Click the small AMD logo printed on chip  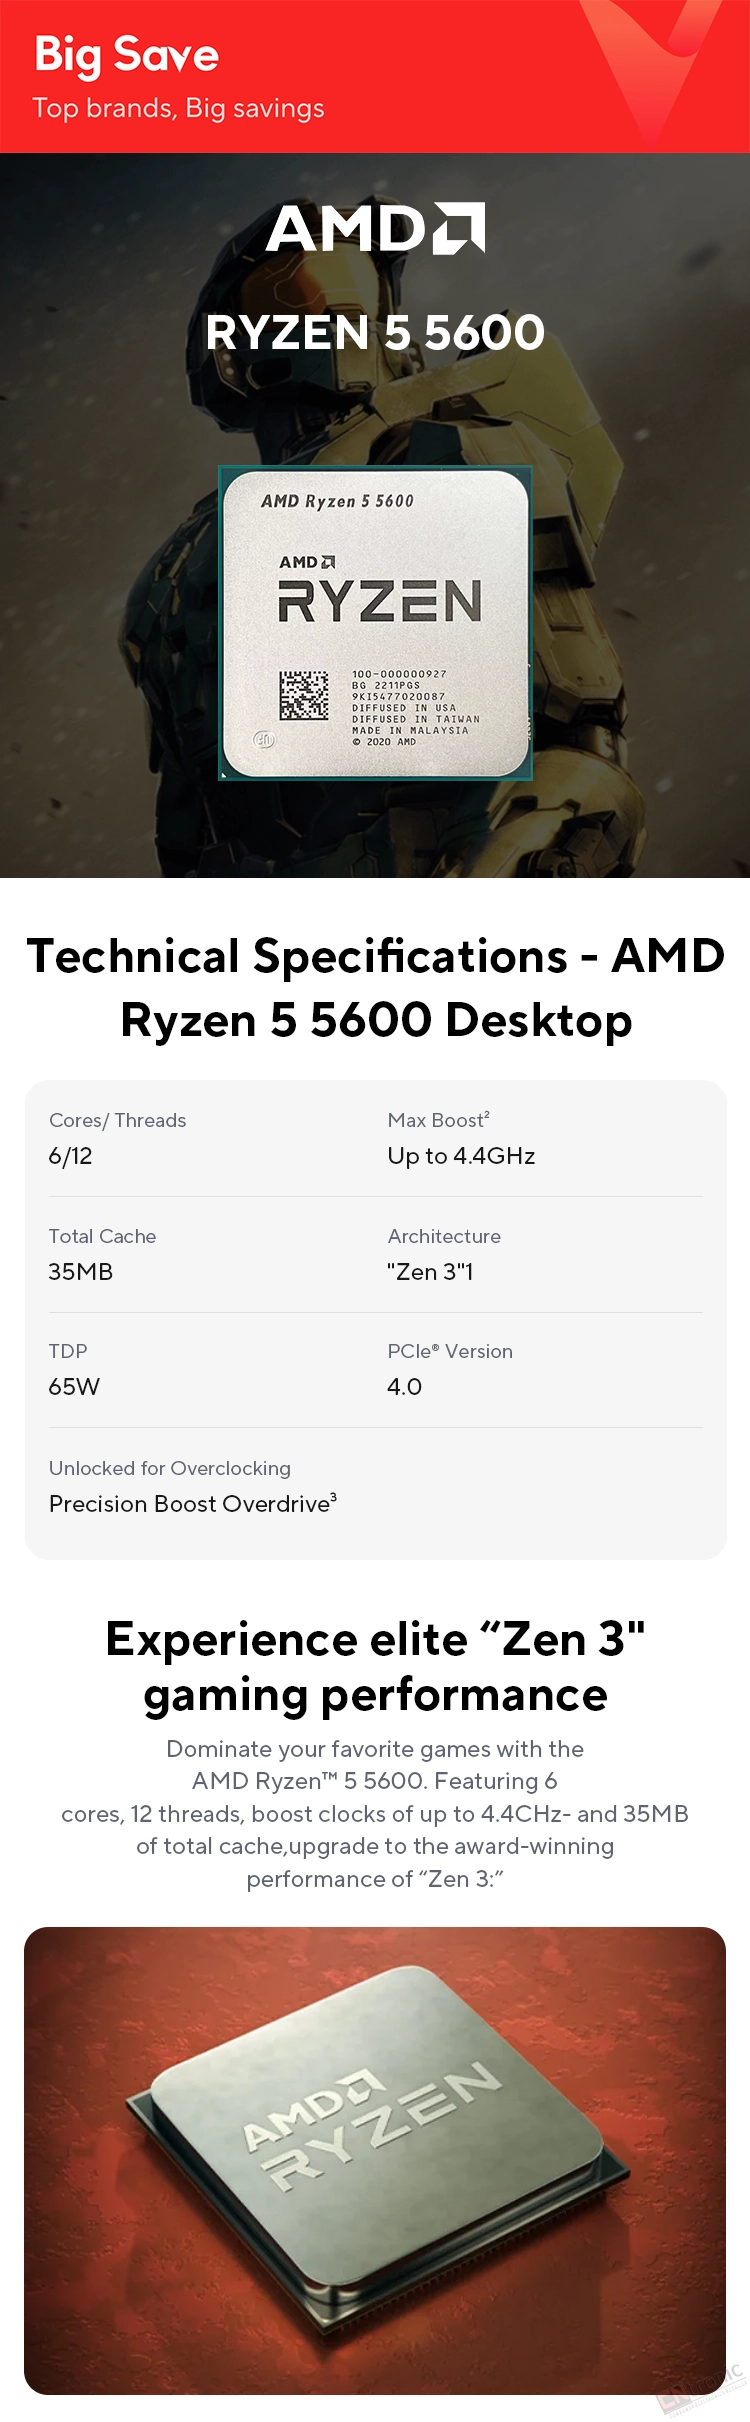[x=307, y=562]
